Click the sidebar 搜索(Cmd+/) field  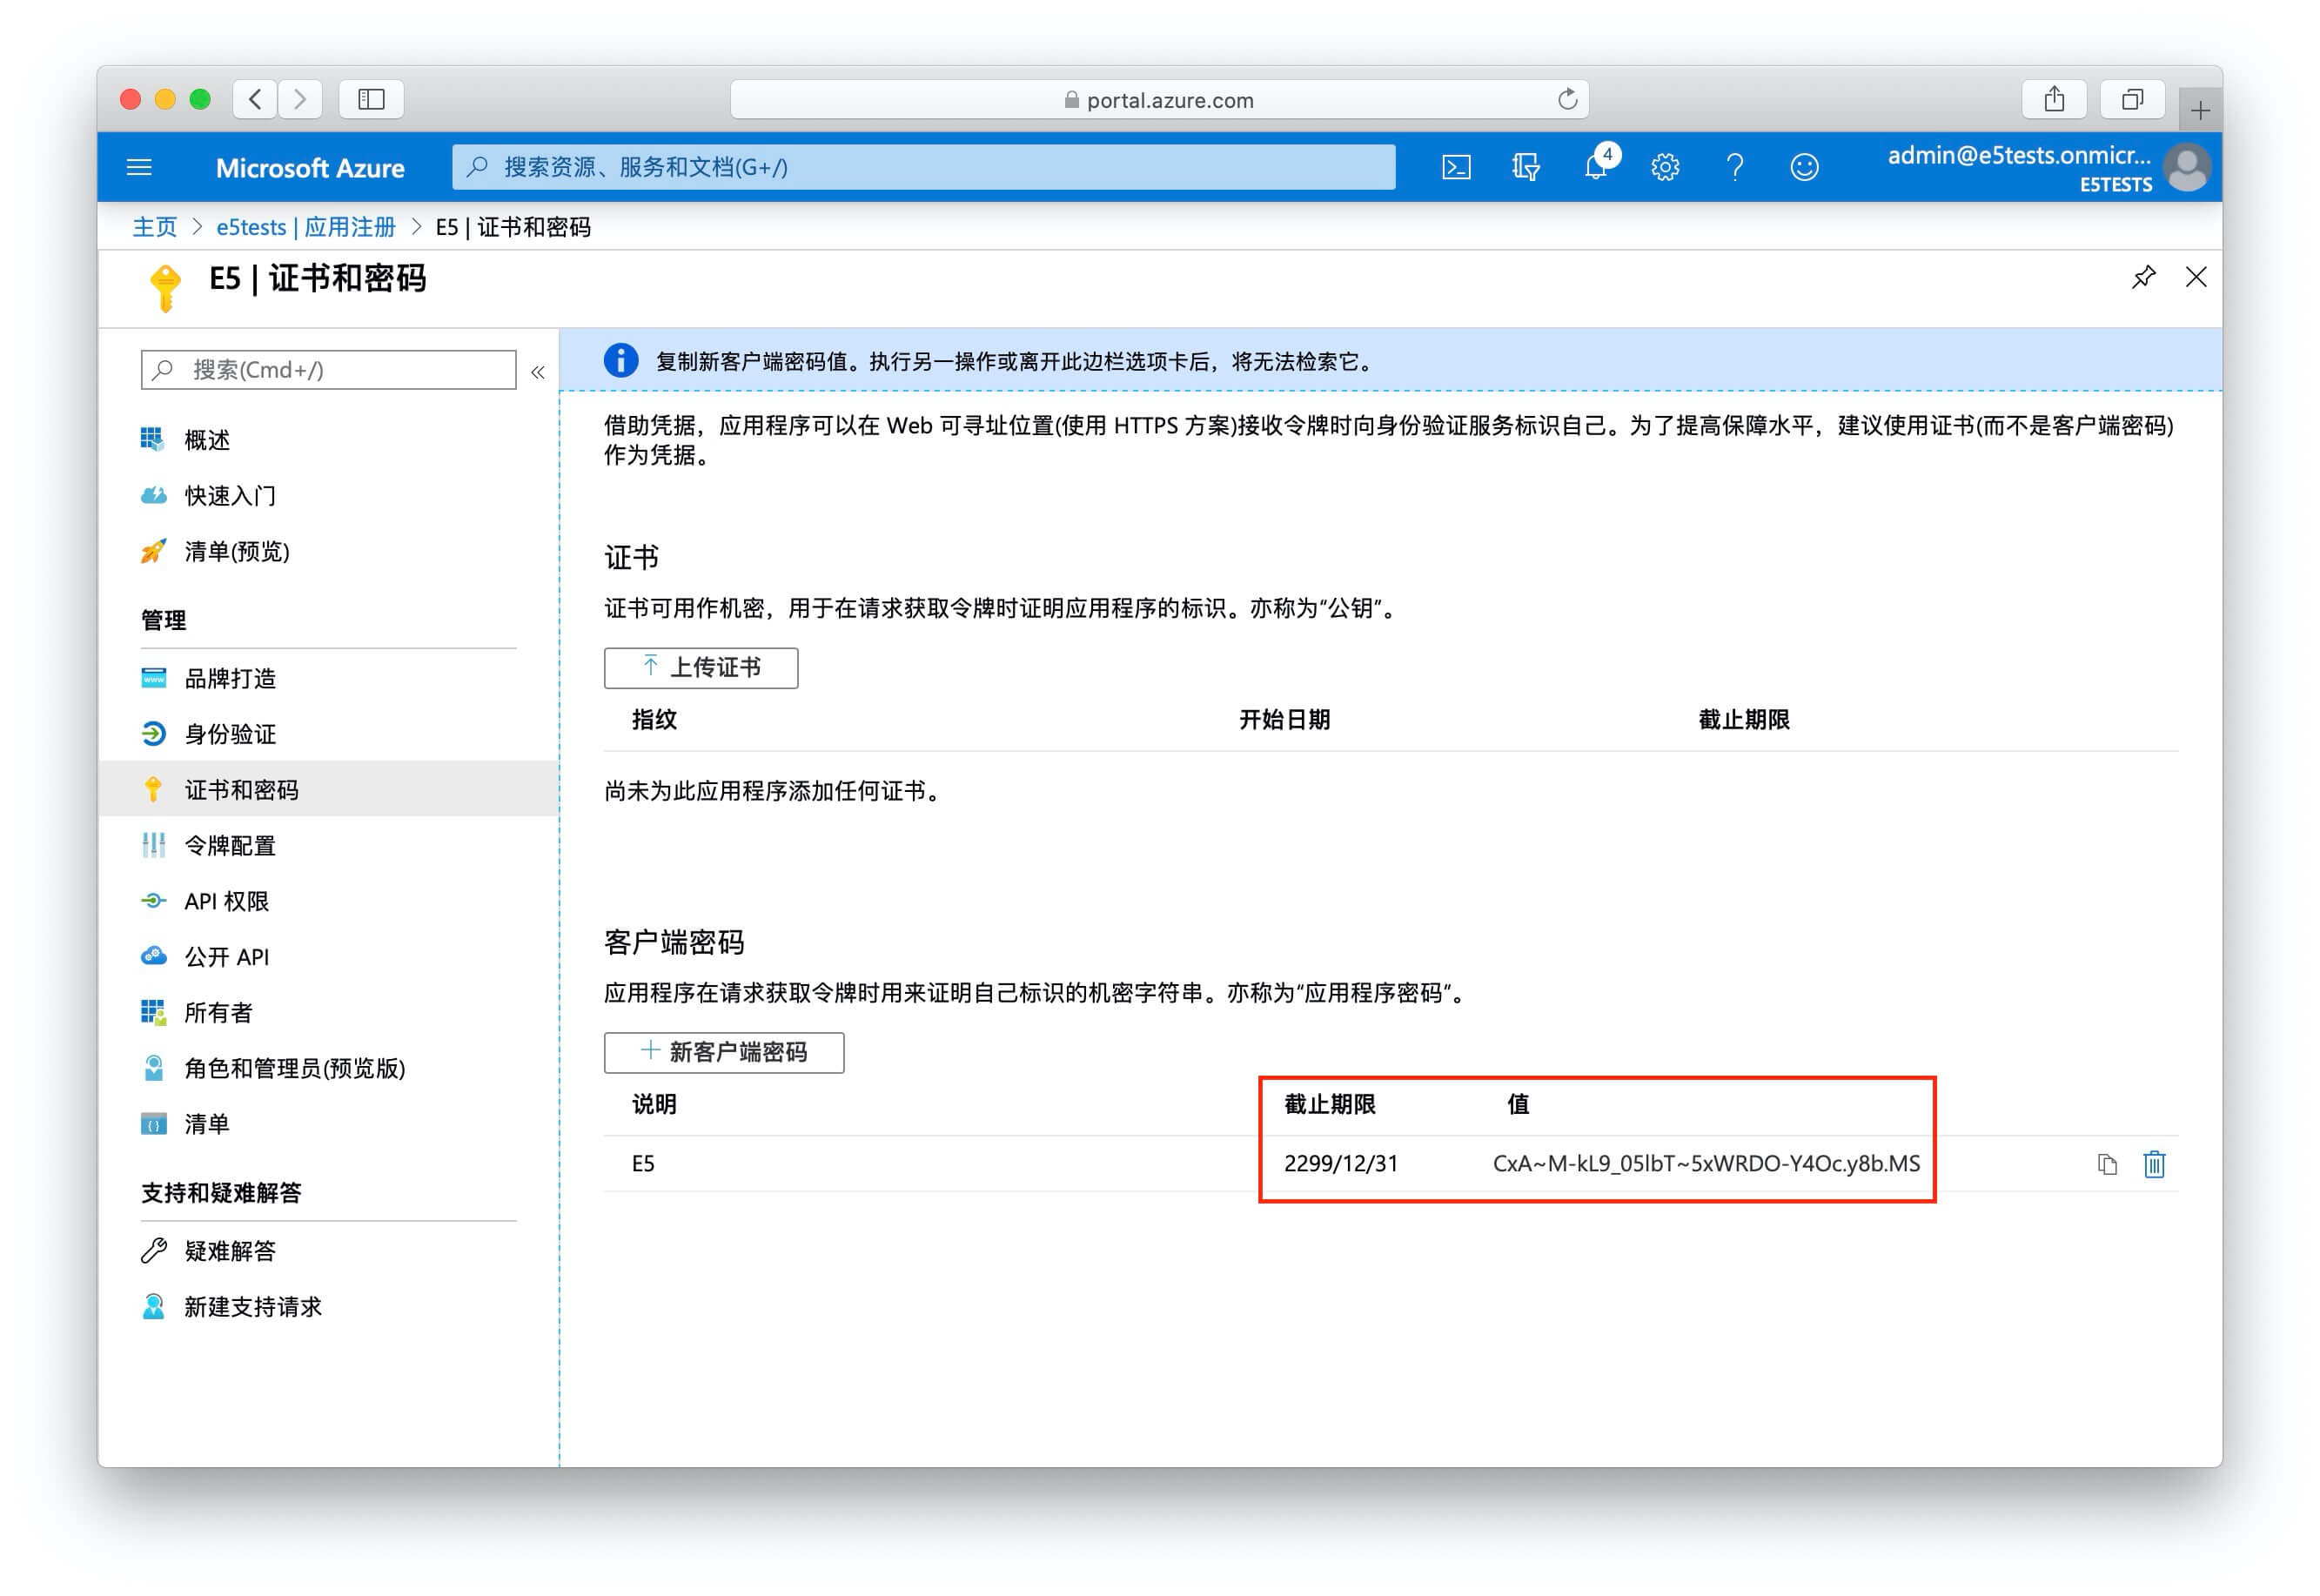[328, 370]
